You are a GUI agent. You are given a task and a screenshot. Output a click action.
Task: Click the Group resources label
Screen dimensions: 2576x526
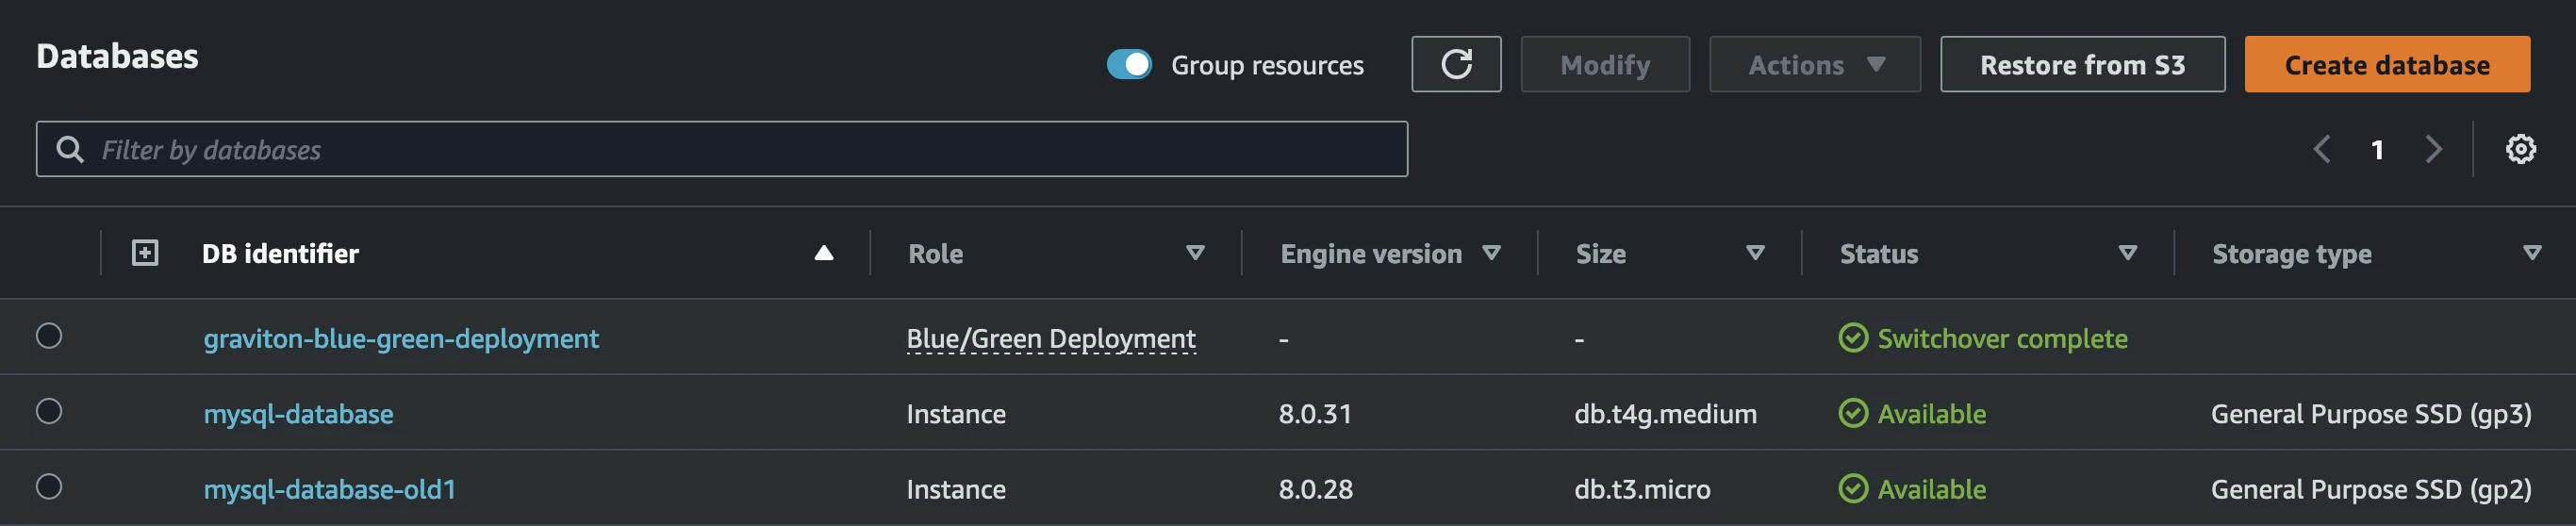coord(1267,65)
